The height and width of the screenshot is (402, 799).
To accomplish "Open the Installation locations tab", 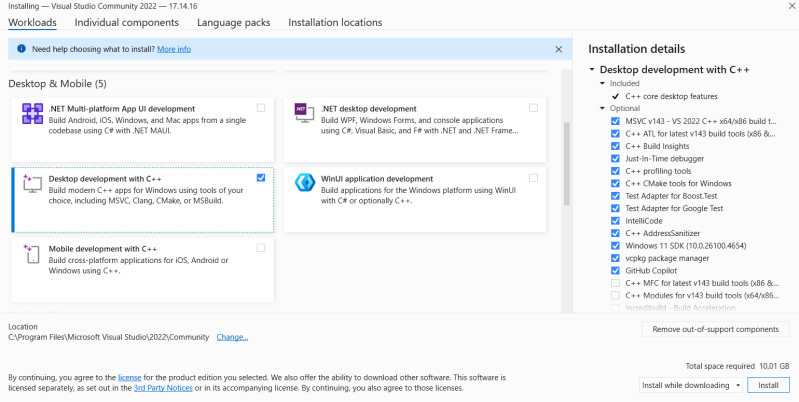I will [335, 22].
